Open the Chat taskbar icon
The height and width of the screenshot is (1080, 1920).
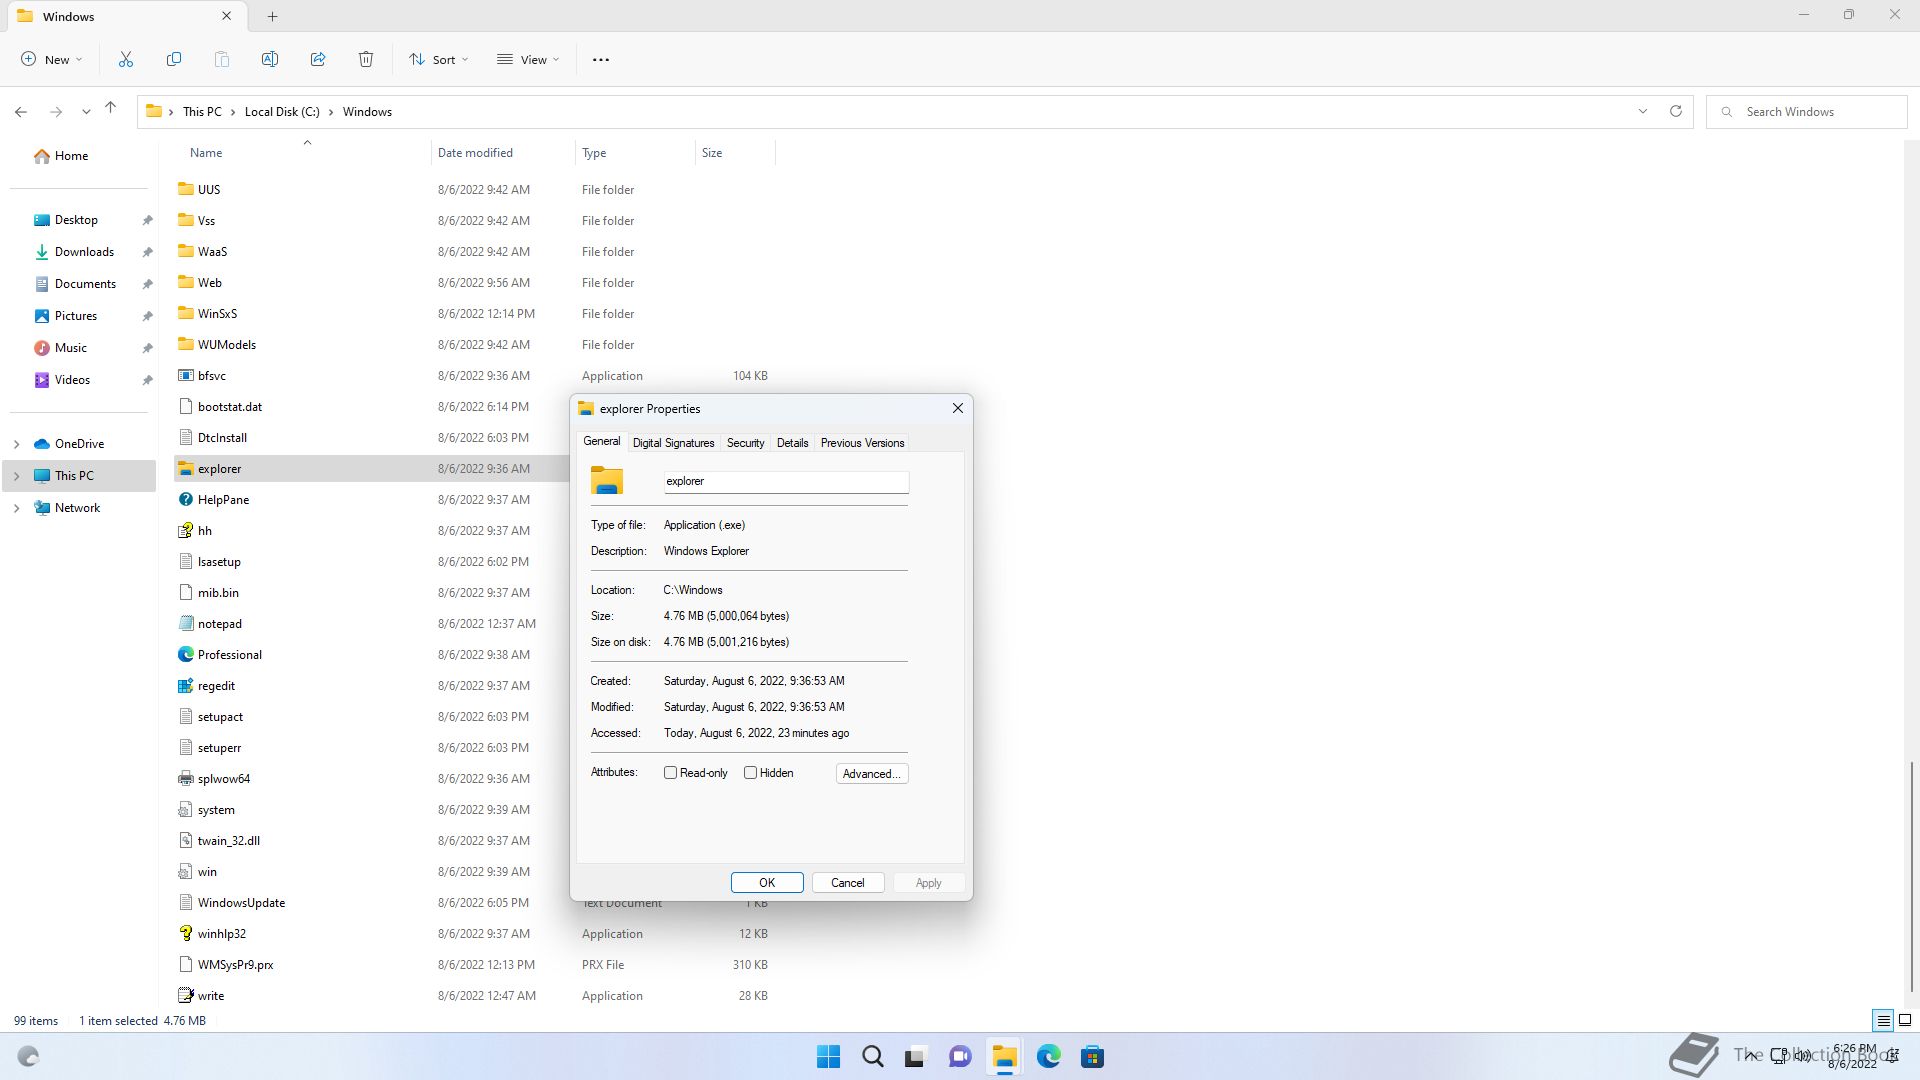[x=960, y=1057]
